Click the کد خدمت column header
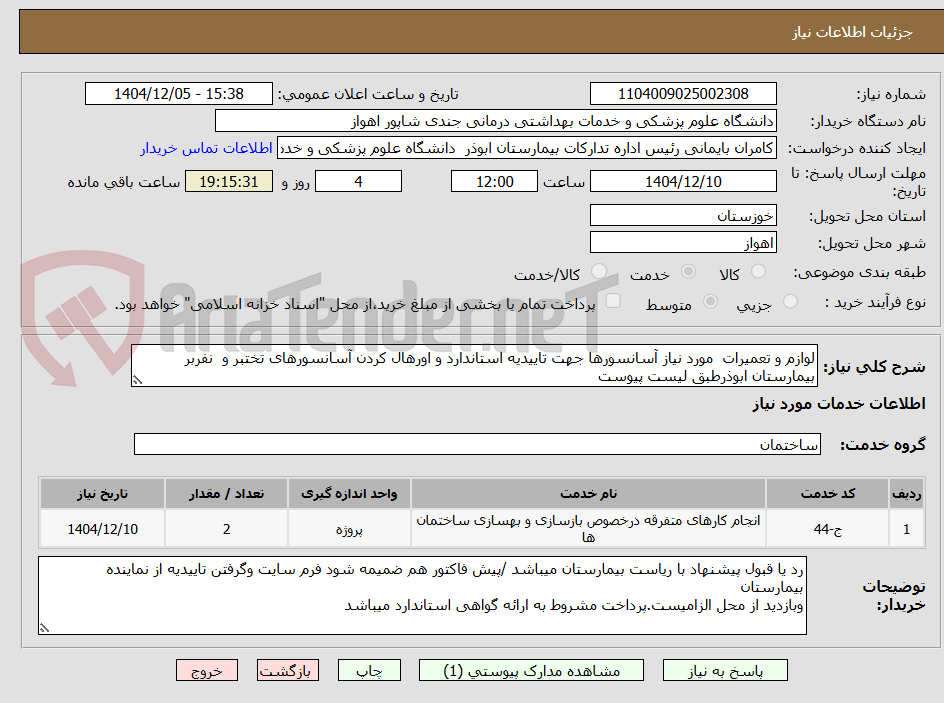The height and width of the screenshot is (703, 944). tap(828, 494)
